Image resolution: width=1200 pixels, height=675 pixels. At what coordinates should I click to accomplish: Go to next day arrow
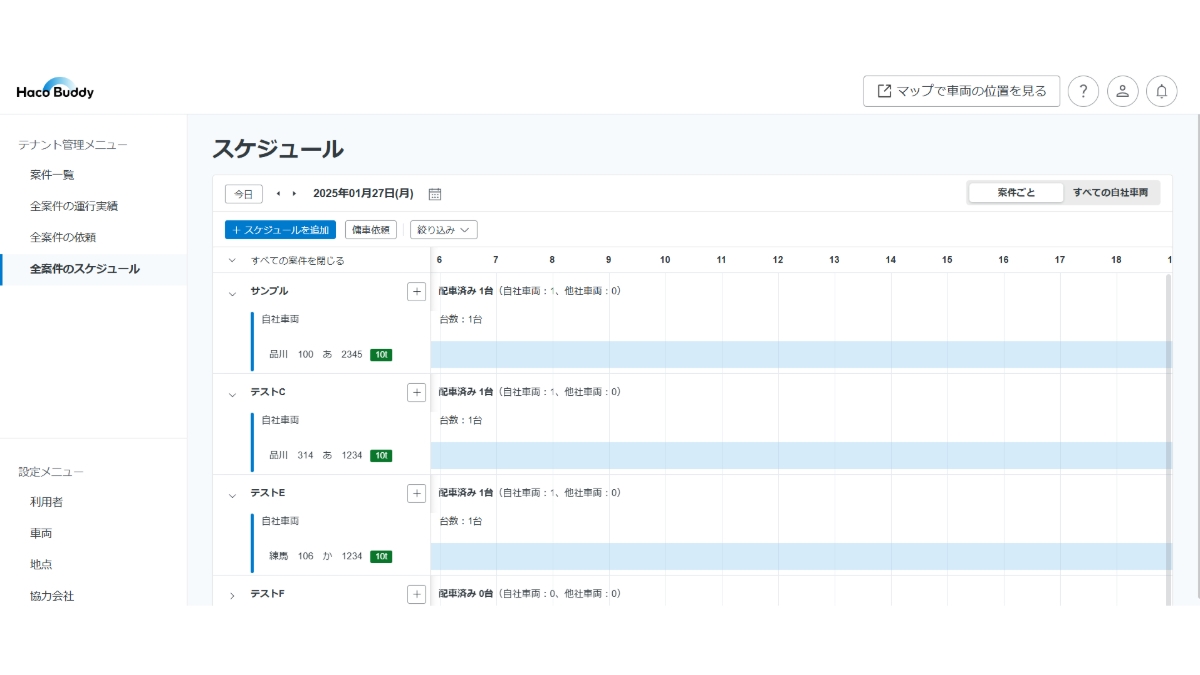point(294,193)
